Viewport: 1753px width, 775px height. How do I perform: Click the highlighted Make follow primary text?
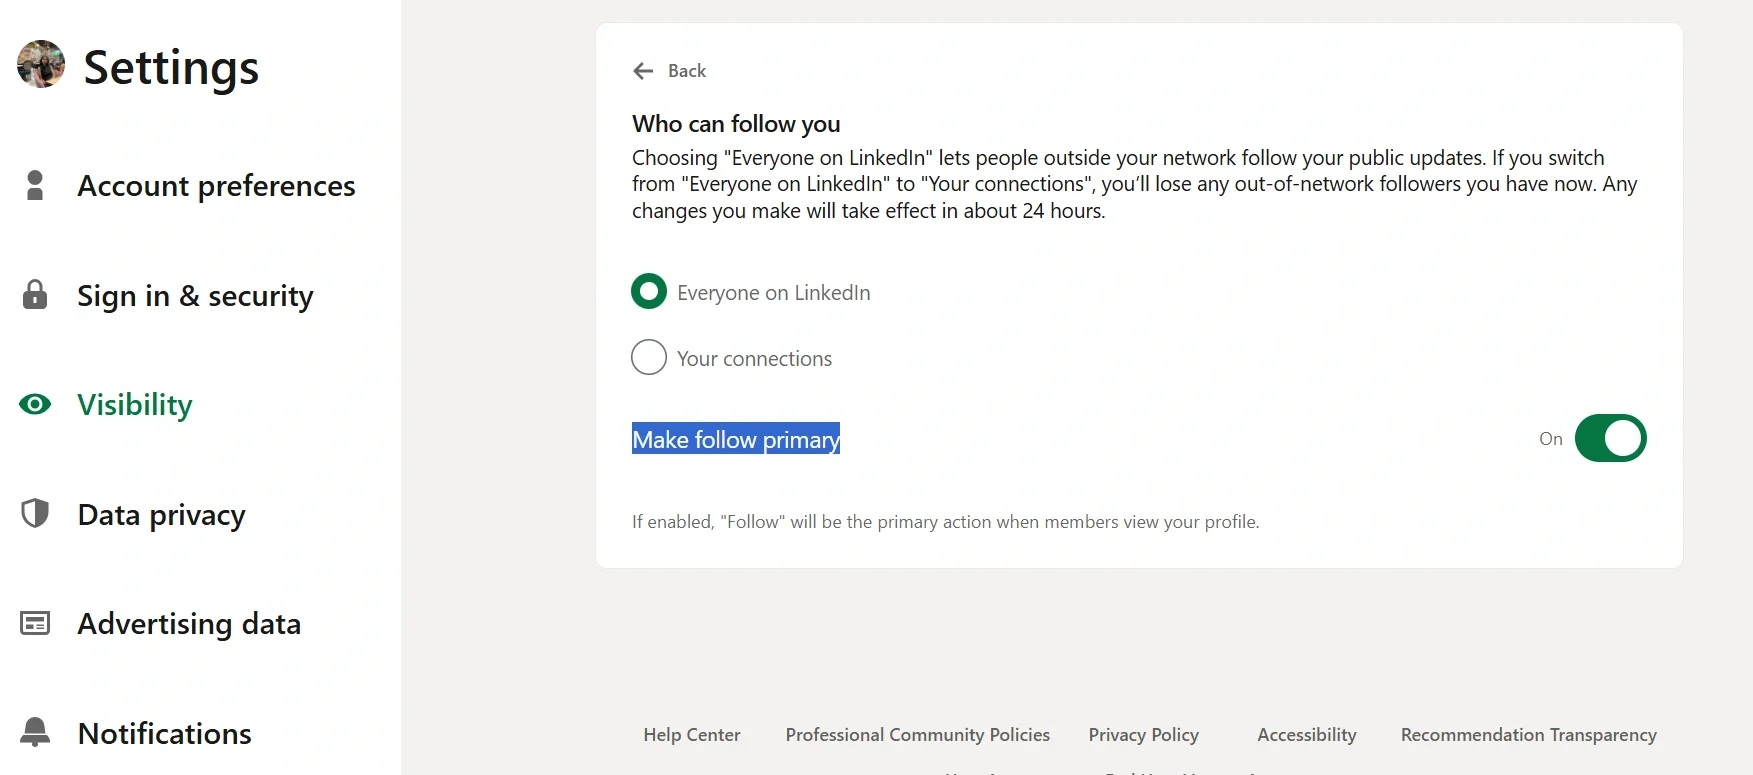pyautogui.click(x=735, y=439)
